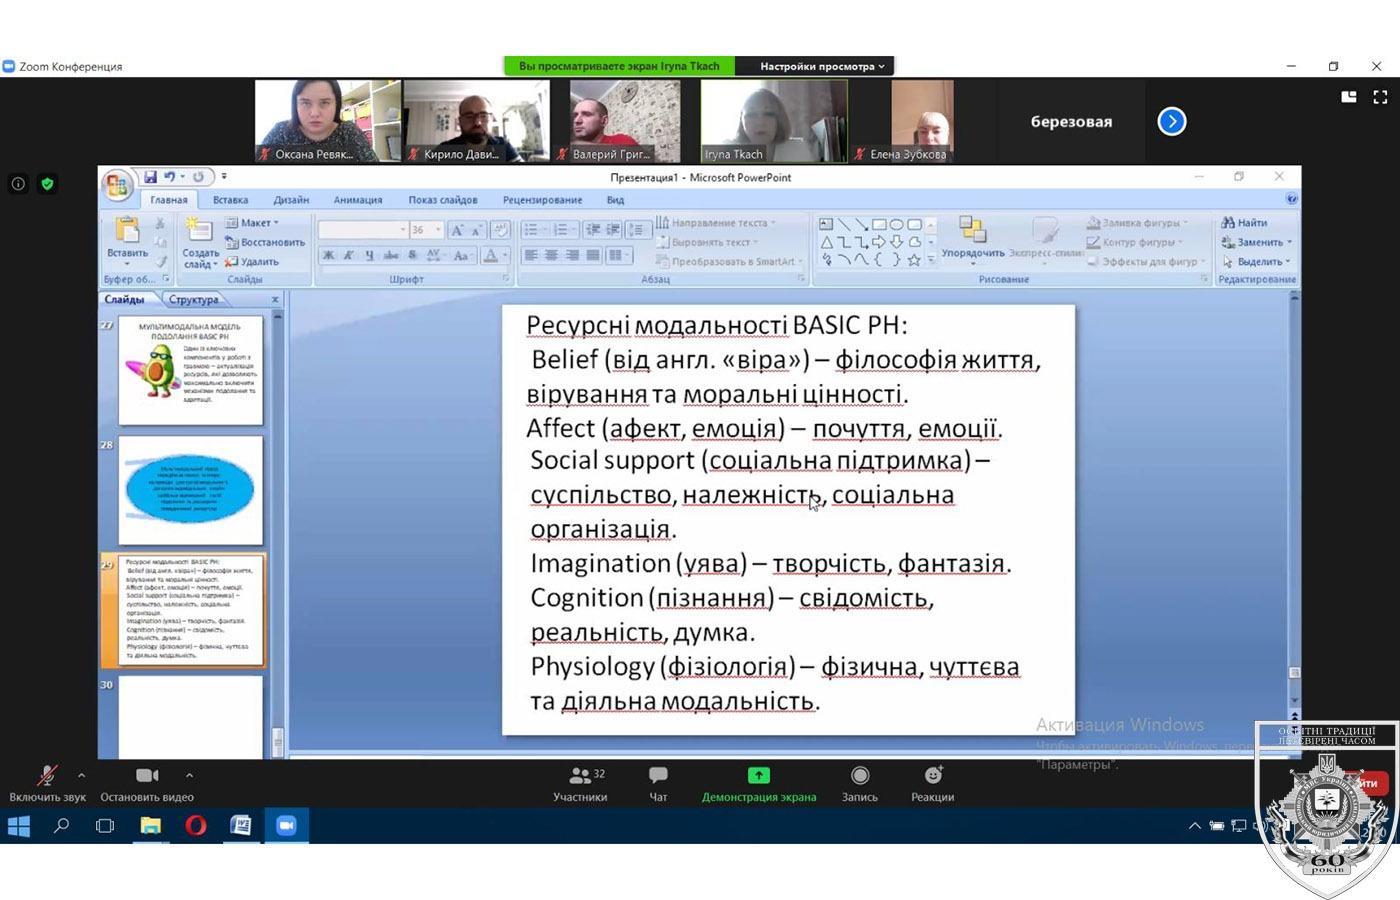Click the Найти button in the ribbon
The width and height of the screenshot is (1400, 900).
pyautogui.click(x=1245, y=223)
